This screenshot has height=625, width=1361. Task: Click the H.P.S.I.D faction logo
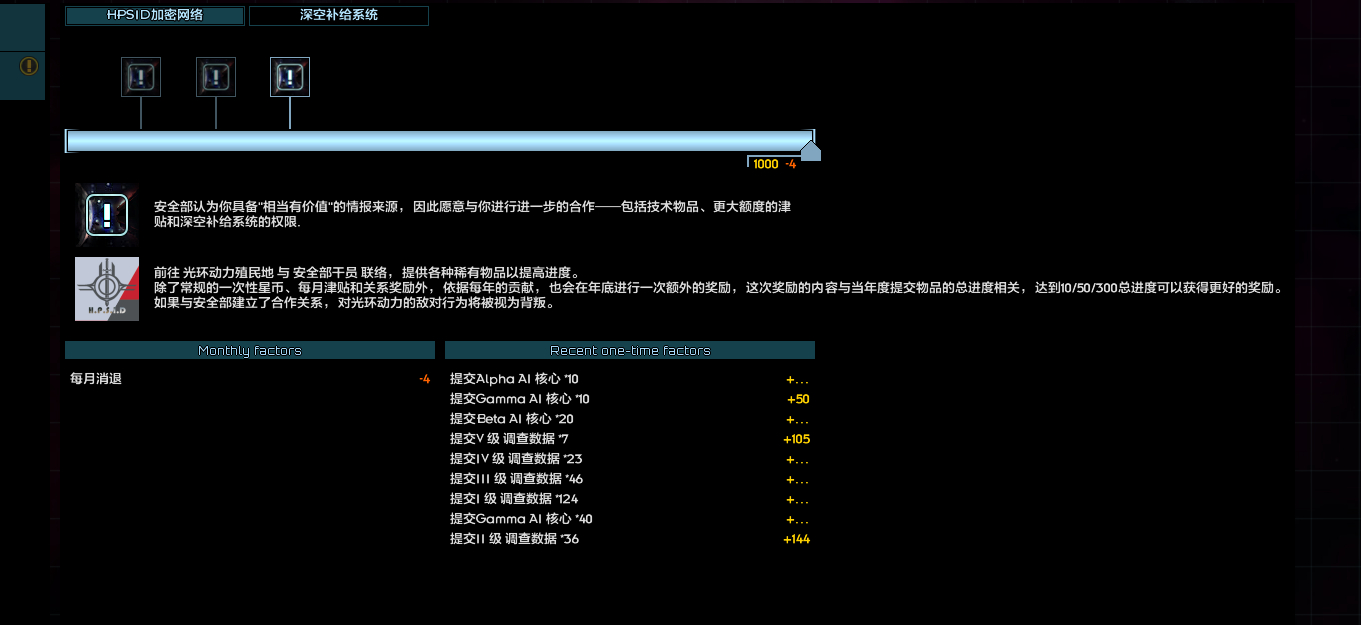(107, 289)
